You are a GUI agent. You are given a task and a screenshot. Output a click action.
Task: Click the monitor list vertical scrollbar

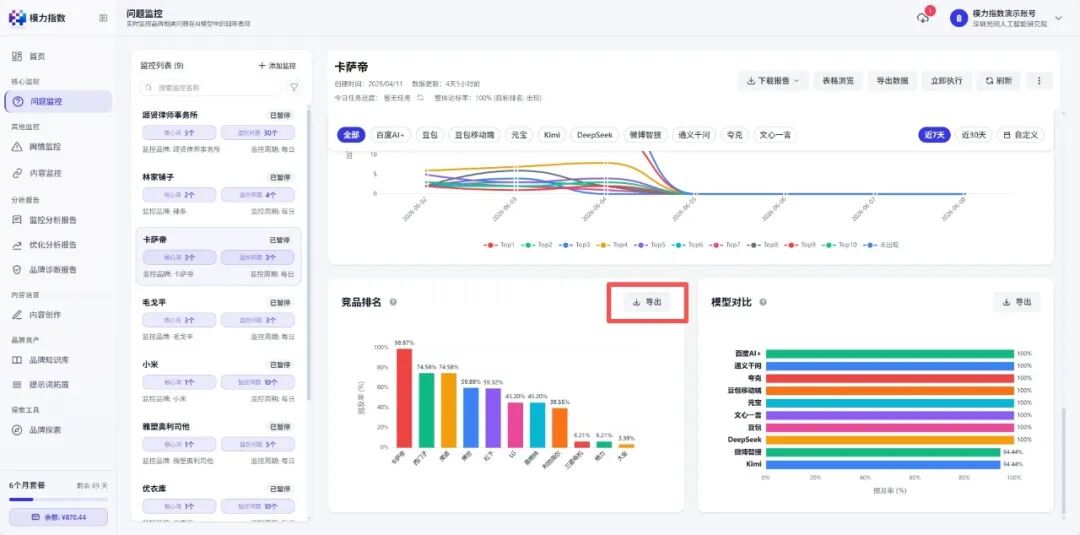click(308, 255)
